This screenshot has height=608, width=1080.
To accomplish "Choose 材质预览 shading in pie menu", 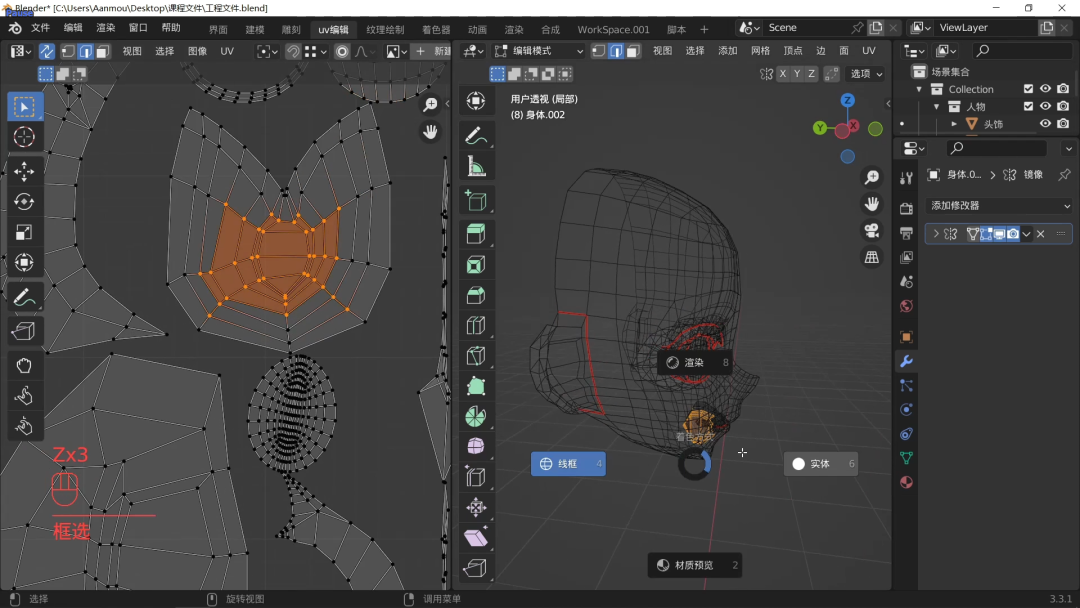I will click(695, 565).
